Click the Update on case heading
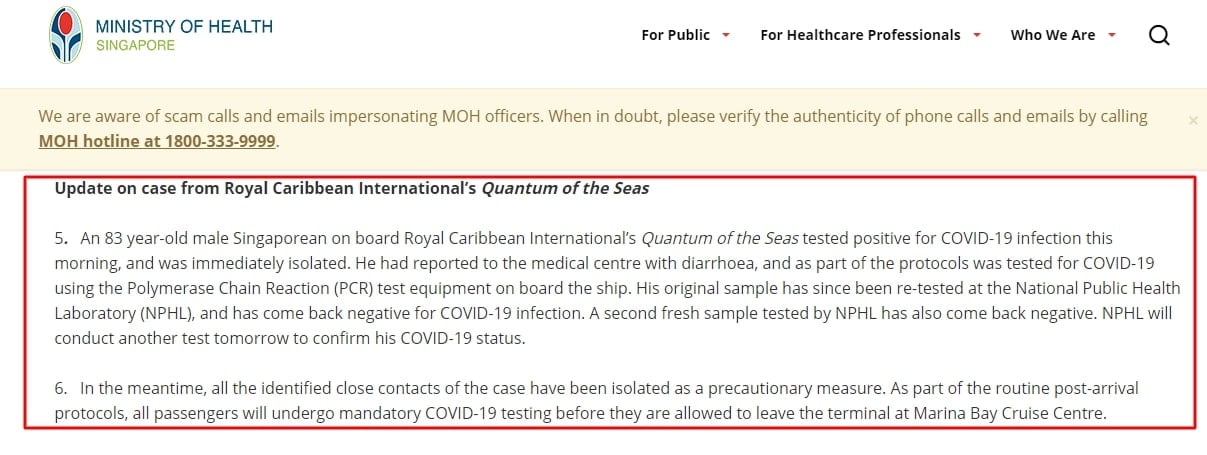 coord(351,188)
